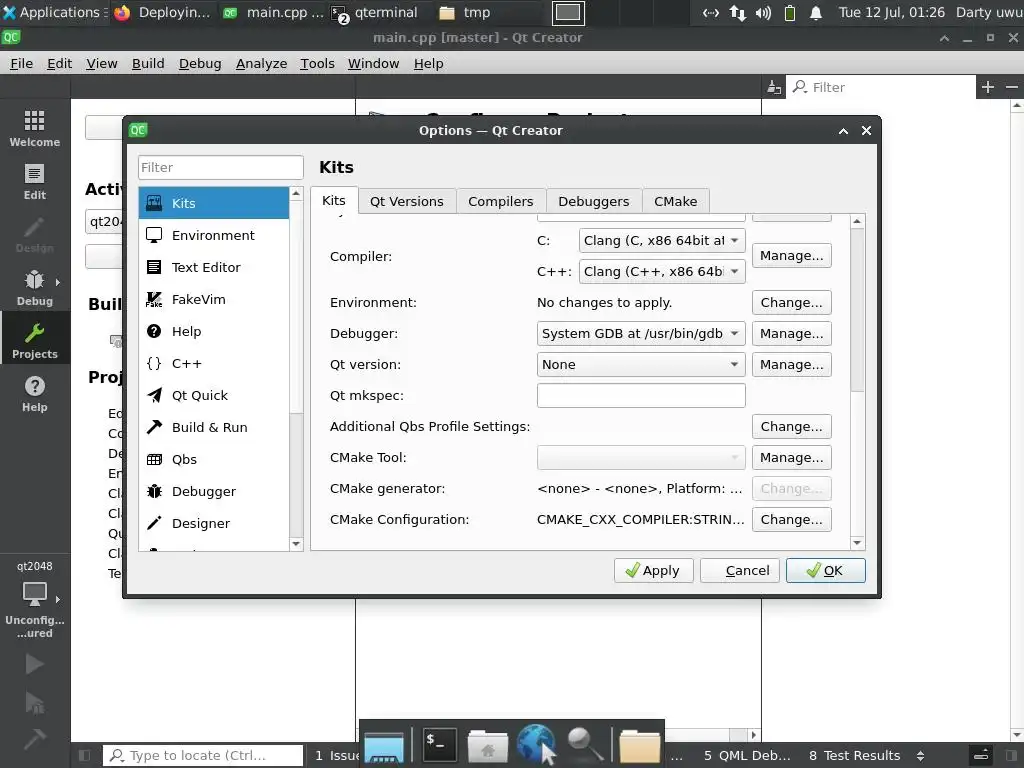Click Change button for CMake Configuration

point(792,520)
